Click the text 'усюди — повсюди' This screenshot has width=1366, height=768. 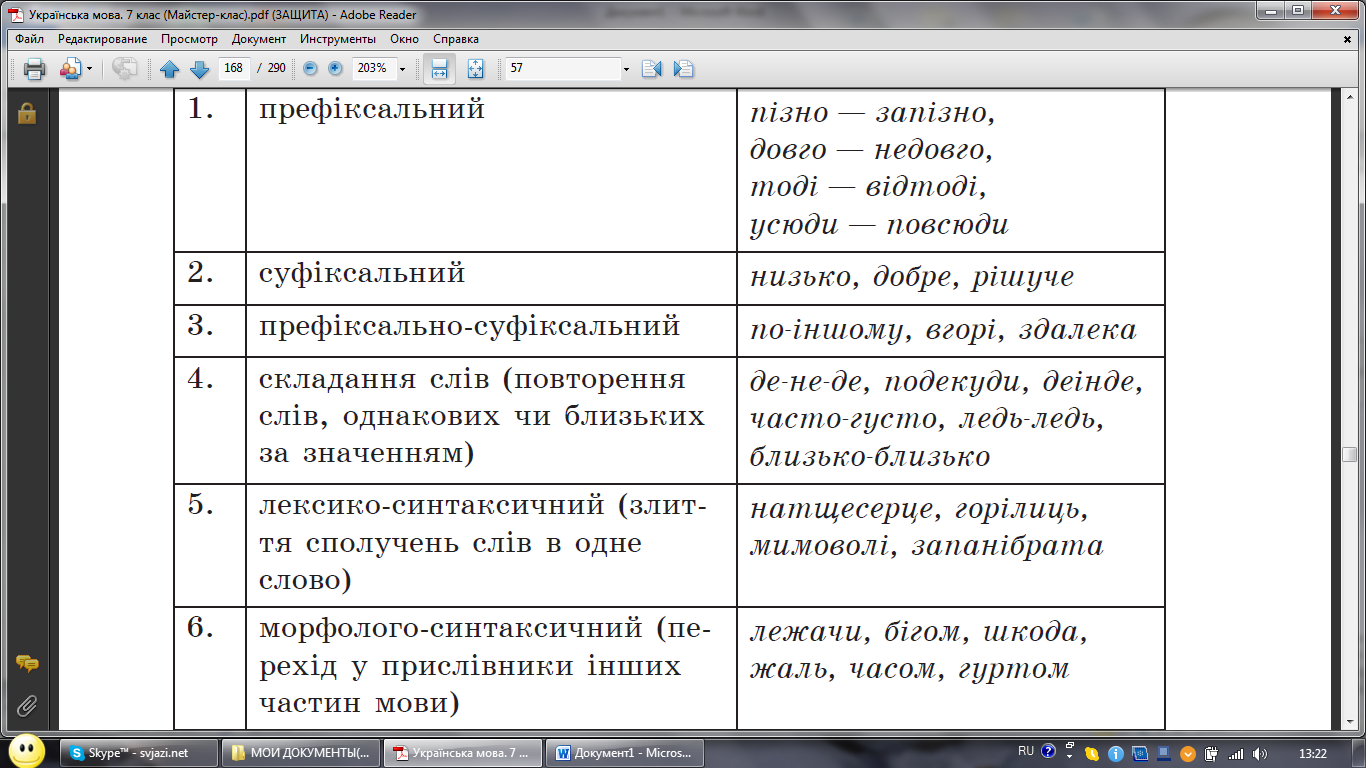[879, 225]
